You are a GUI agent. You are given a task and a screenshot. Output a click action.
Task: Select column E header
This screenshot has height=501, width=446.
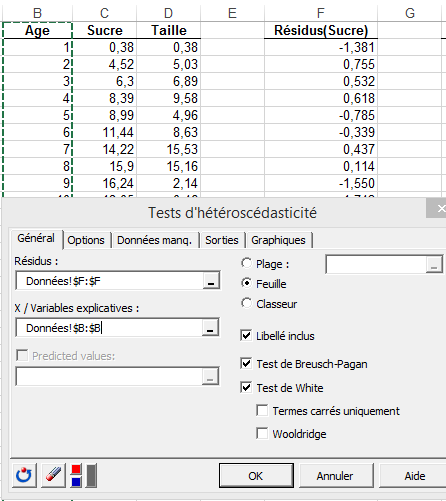tap(233, 13)
